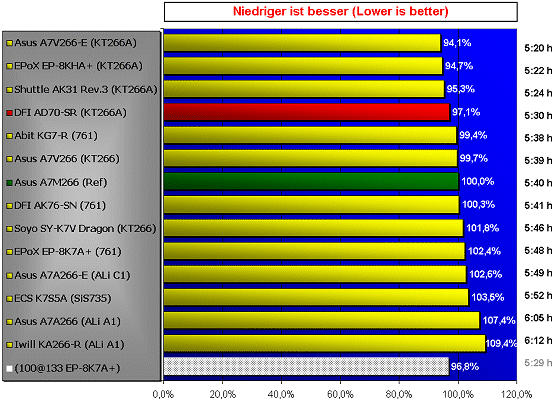Click legend label 'Asus A7V266 (KT266)'
This screenshot has height=400, width=555.
[x=67, y=159]
